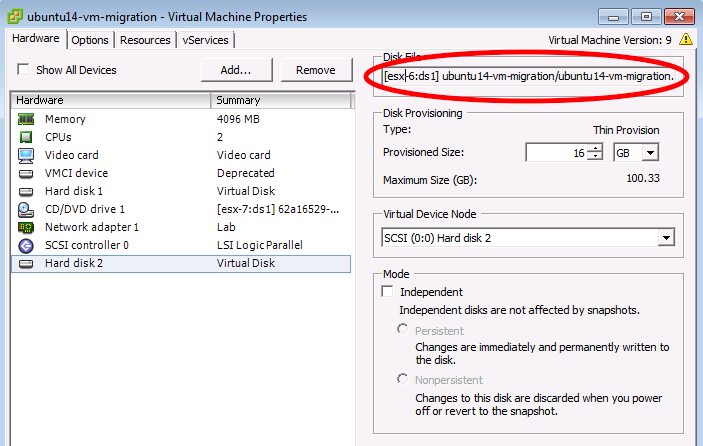The height and width of the screenshot is (446, 703).
Task: Click the yellow warning icon near version
Action: (x=686, y=40)
